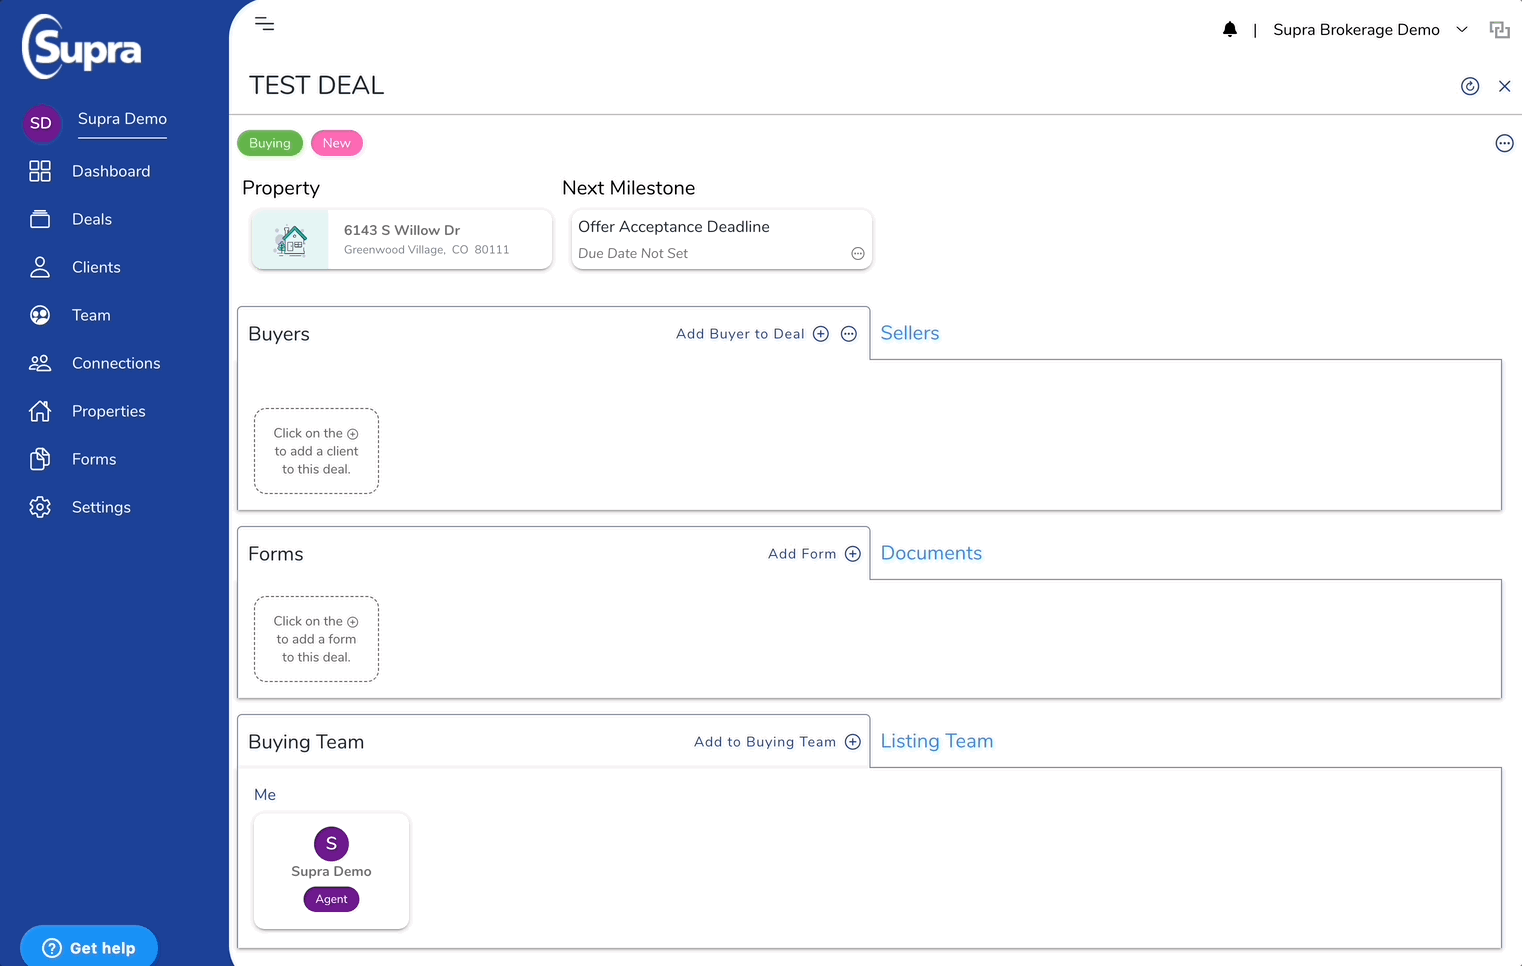Switch to the Listing Team tab
The image size is (1522, 966).
pyautogui.click(x=937, y=741)
